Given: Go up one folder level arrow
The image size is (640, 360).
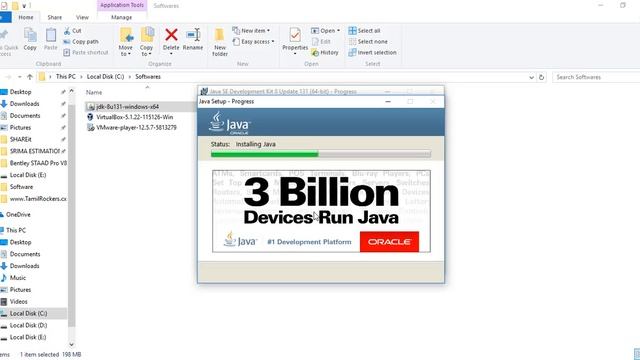Looking at the screenshot, I should (30, 77).
